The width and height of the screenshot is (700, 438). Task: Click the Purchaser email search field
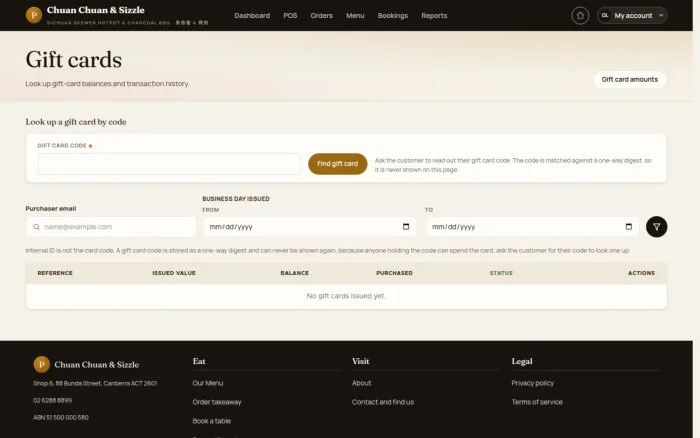point(111,227)
